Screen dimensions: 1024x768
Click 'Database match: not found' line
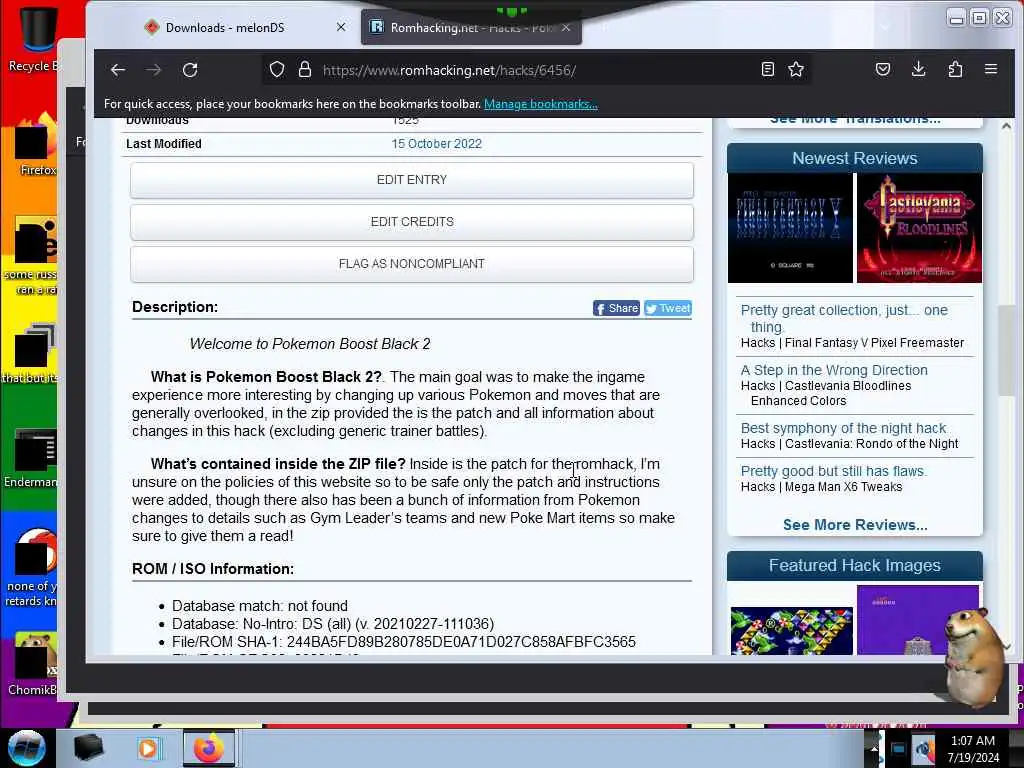pos(260,606)
